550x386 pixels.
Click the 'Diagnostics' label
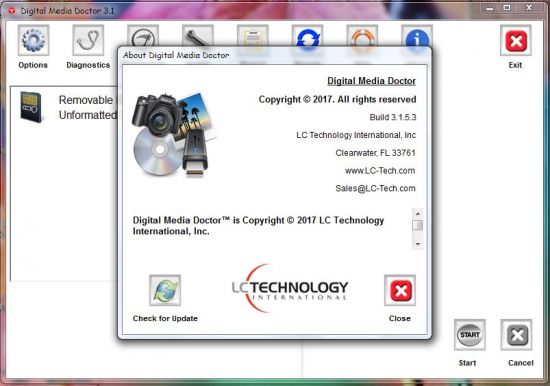[88, 65]
